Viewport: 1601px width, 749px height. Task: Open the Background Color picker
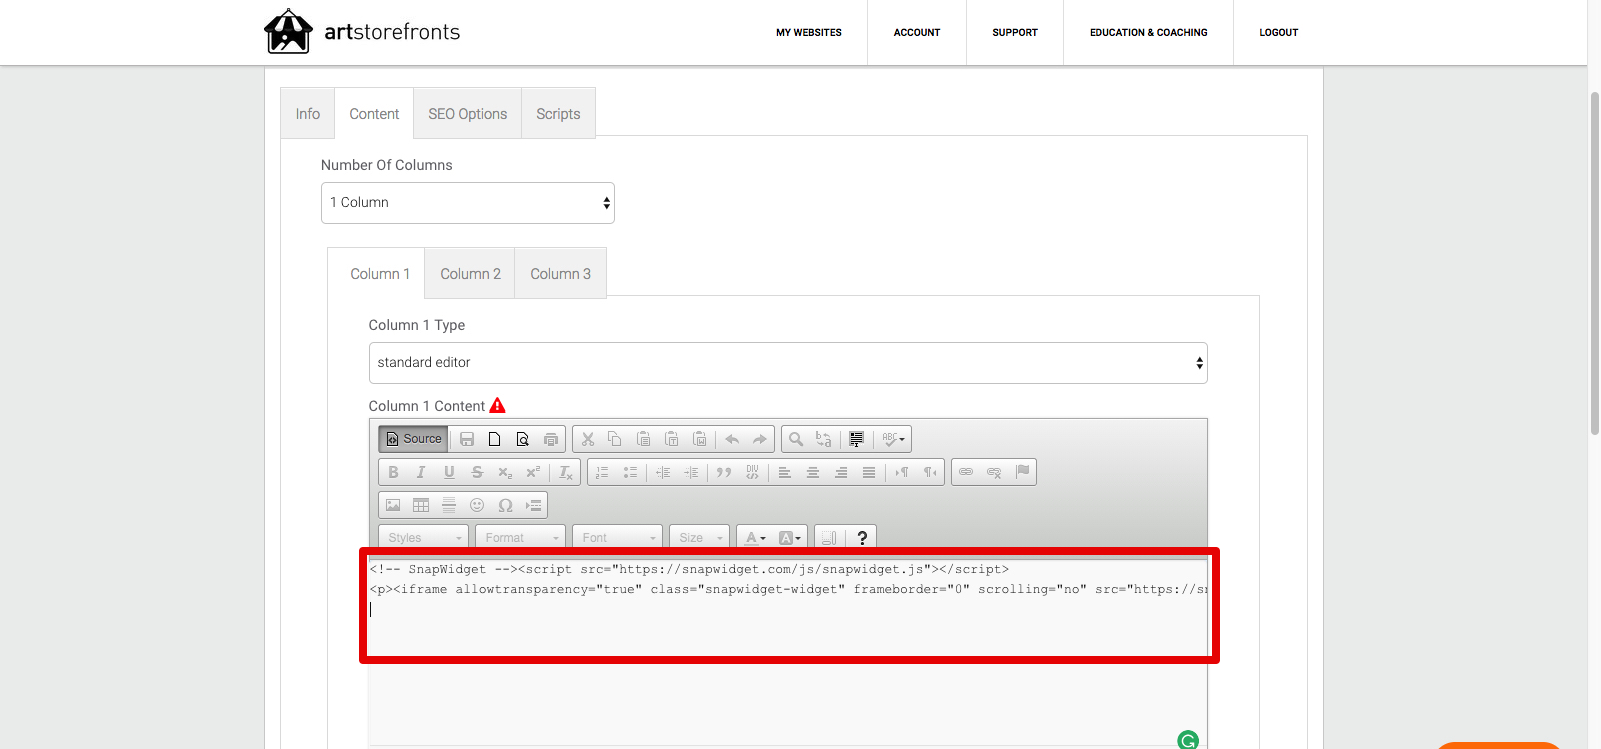789,537
